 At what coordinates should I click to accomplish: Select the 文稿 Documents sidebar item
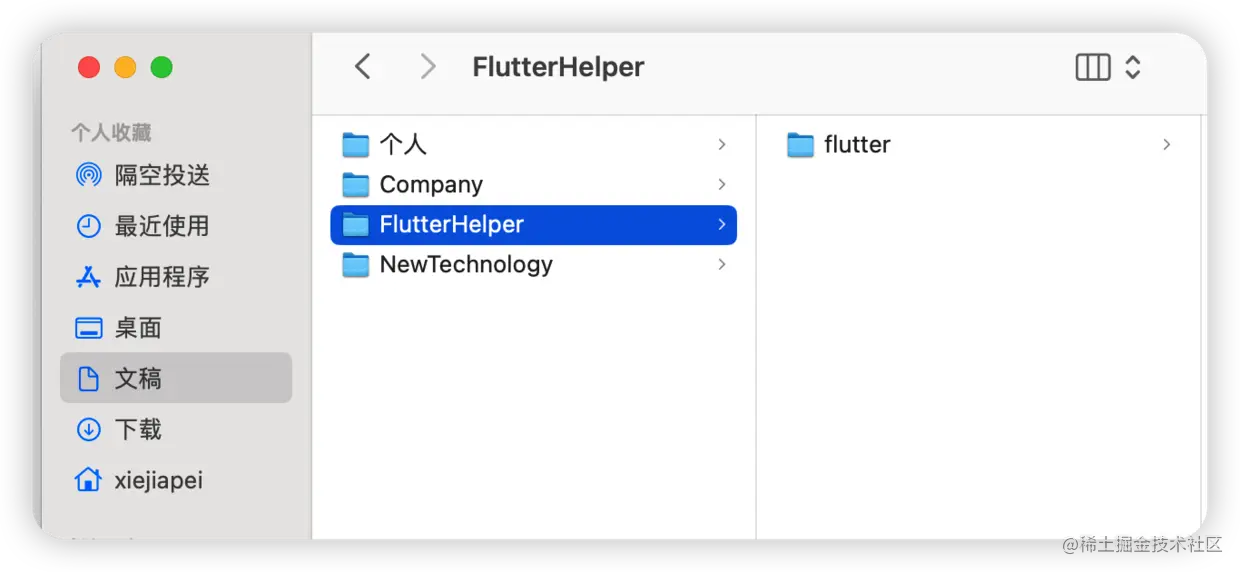(x=176, y=378)
